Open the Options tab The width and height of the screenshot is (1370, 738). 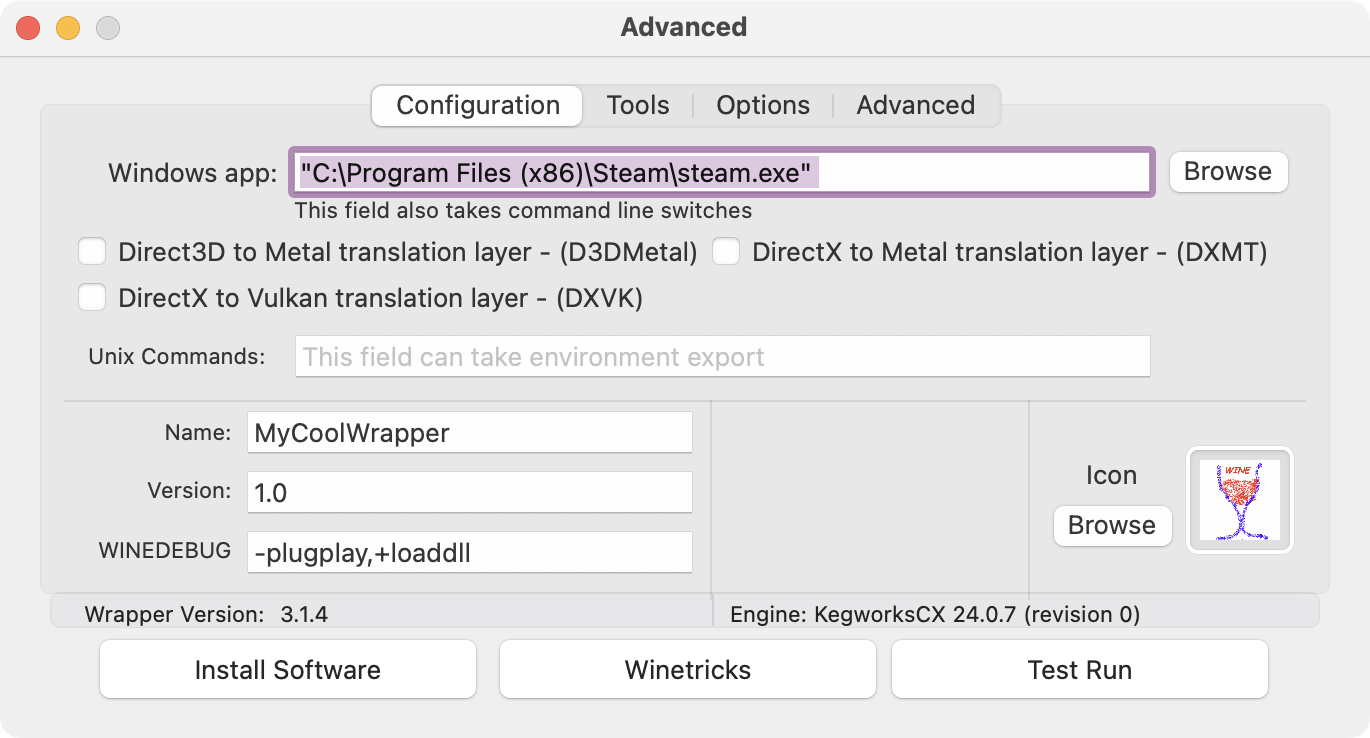pyautogui.click(x=763, y=106)
